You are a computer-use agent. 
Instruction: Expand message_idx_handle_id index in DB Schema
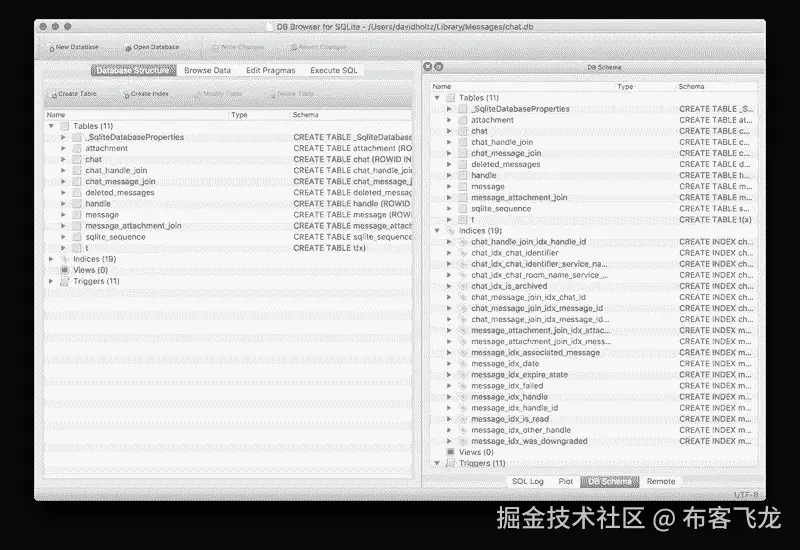(449, 408)
